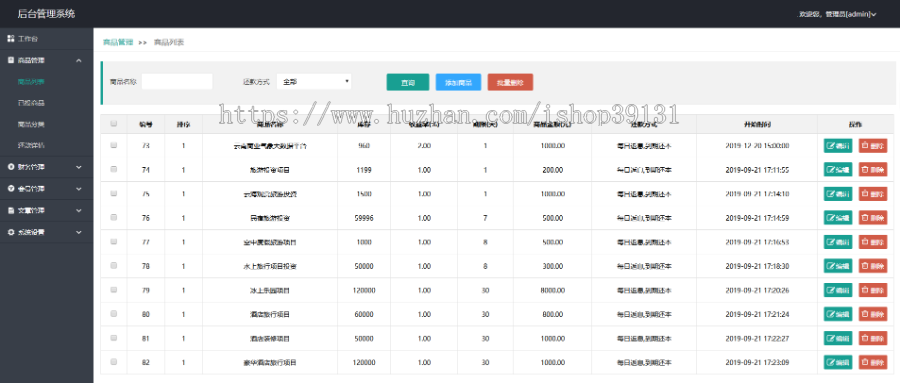The image size is (900, 383).
Task: Click the stock value 59996
Action: click(x=364, y=218)
